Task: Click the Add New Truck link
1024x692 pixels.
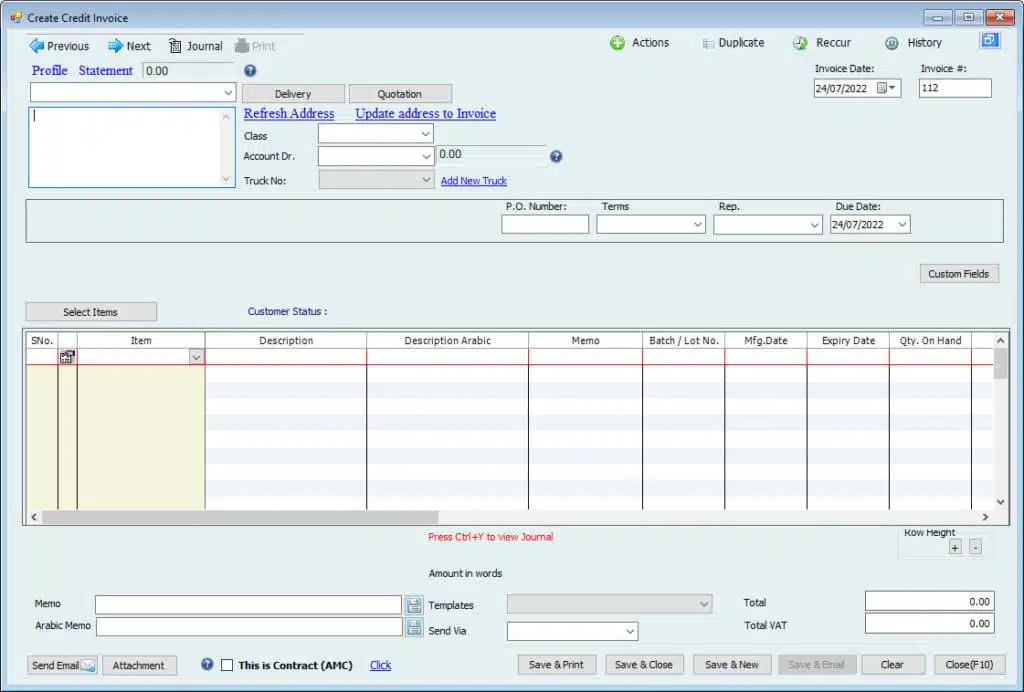Action: 473,181
